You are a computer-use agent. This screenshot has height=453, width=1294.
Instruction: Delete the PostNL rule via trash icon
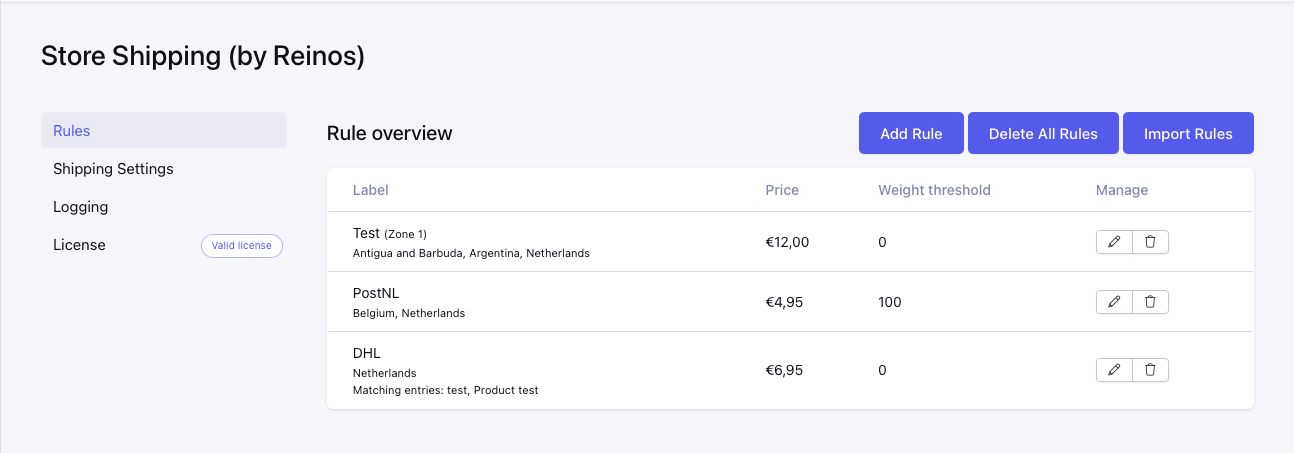tap(1150, 301)
